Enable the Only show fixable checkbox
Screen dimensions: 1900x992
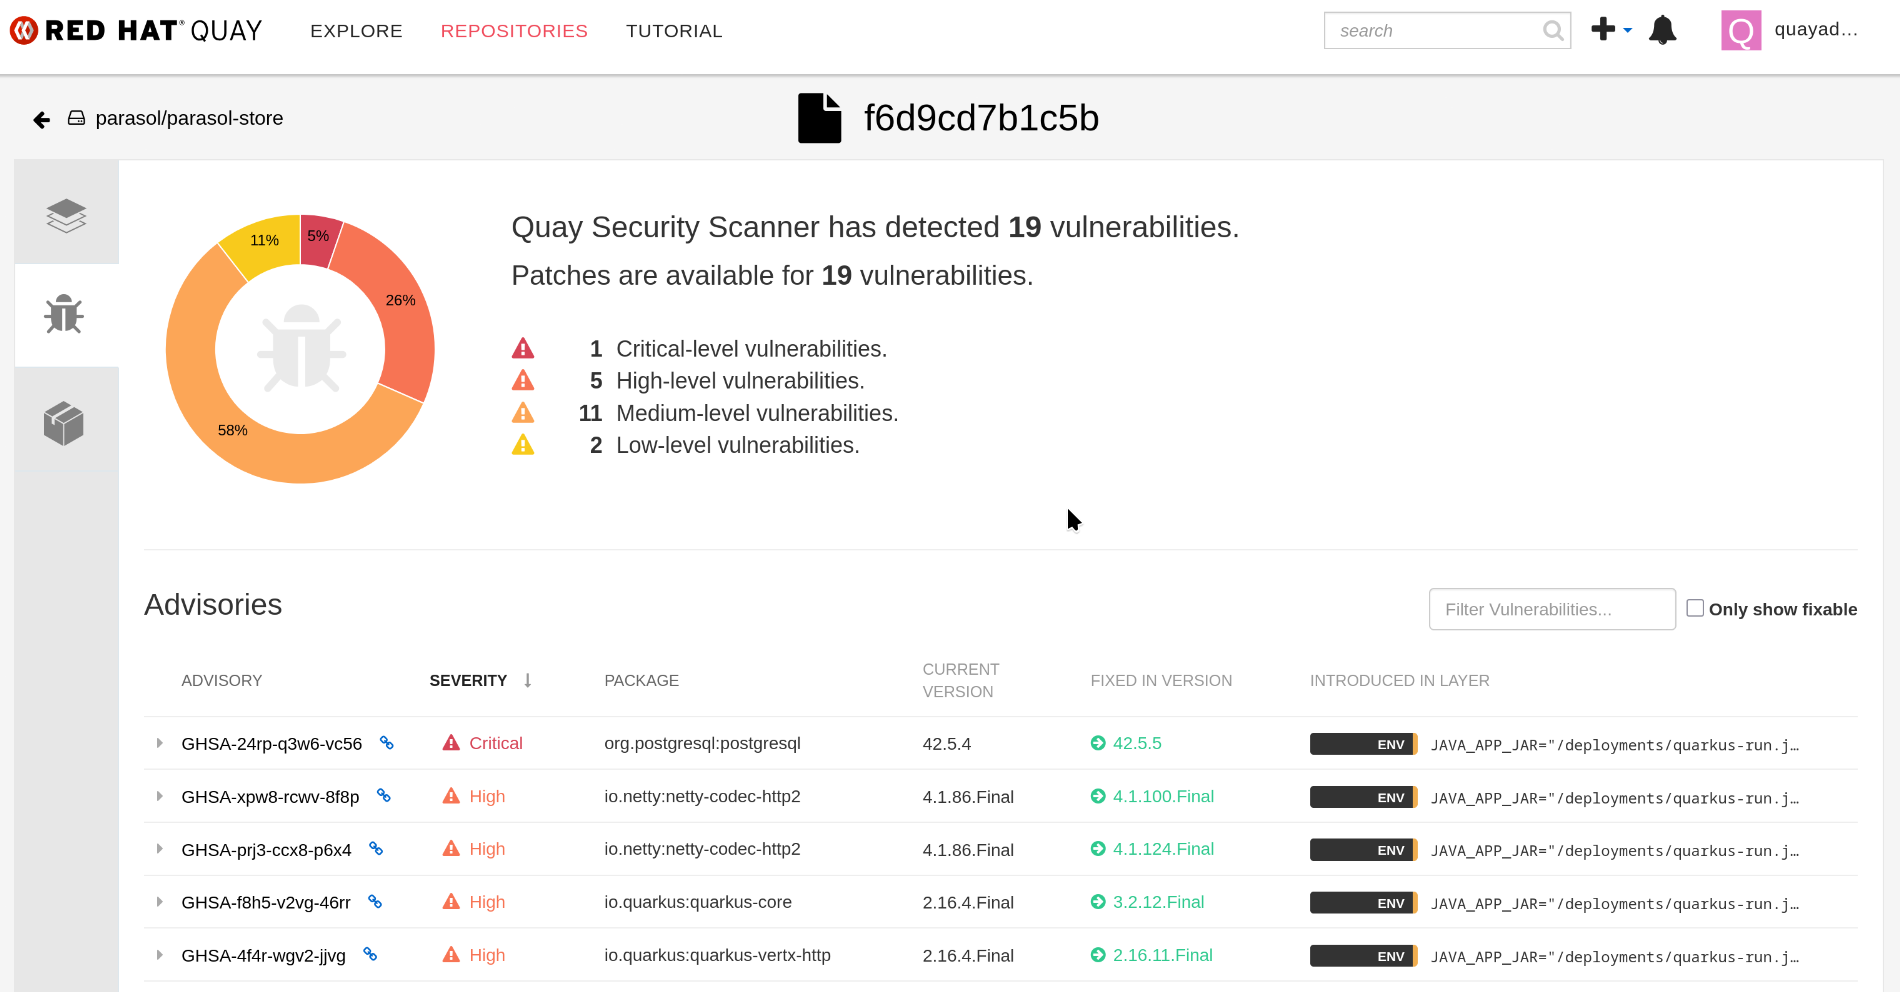1695,608
